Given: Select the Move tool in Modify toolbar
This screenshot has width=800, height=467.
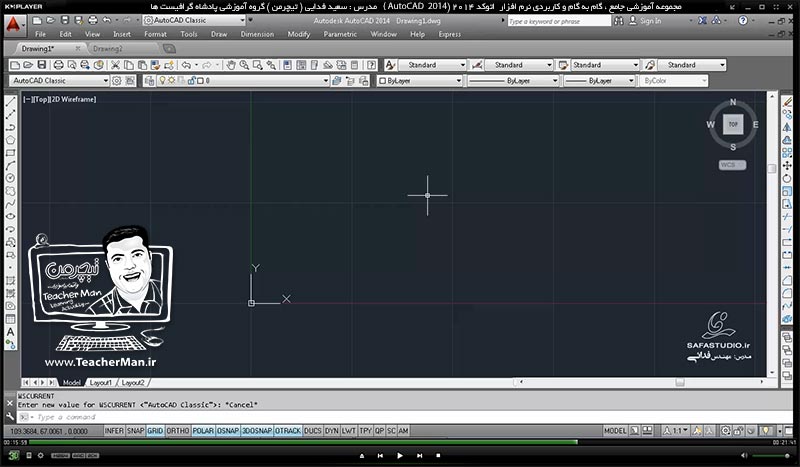Looking at the screenshot, I should (x=787, y=165).
